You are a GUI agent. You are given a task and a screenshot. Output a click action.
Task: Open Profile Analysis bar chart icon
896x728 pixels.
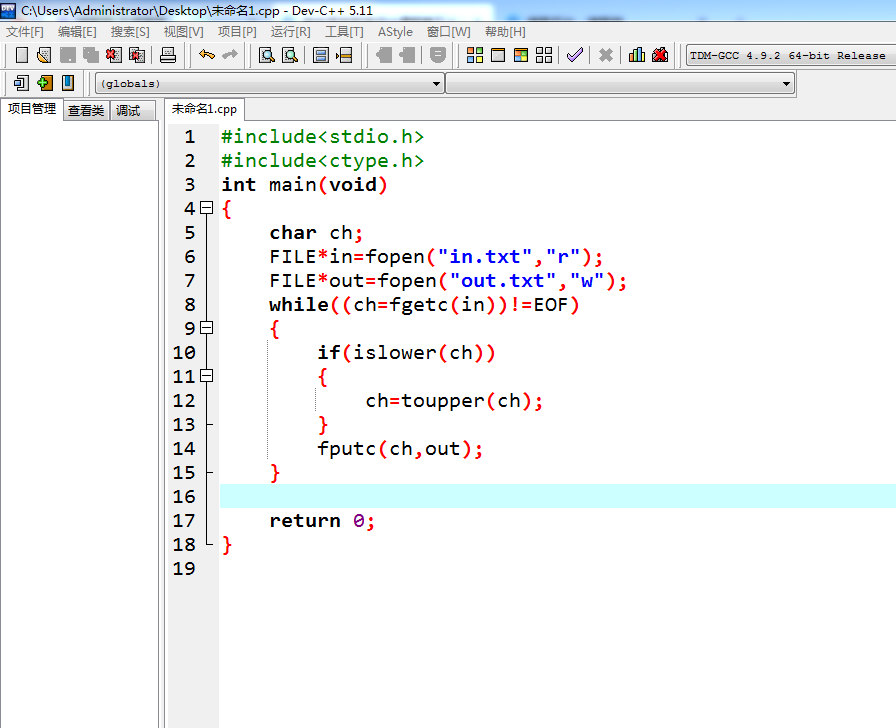coord(637,55)
